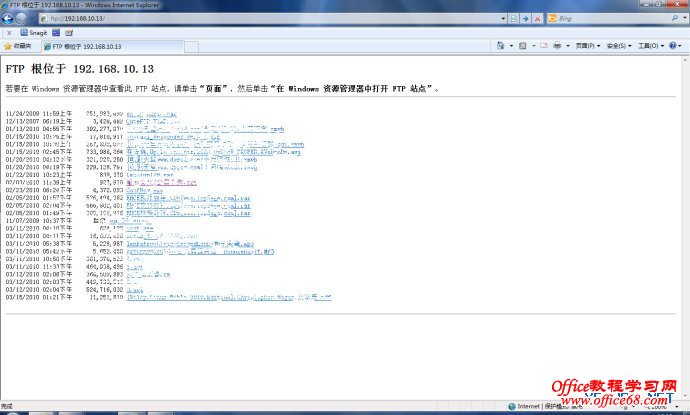Open Favorites with the star button
The image size is (690, 415).
(x=18, y=46)
